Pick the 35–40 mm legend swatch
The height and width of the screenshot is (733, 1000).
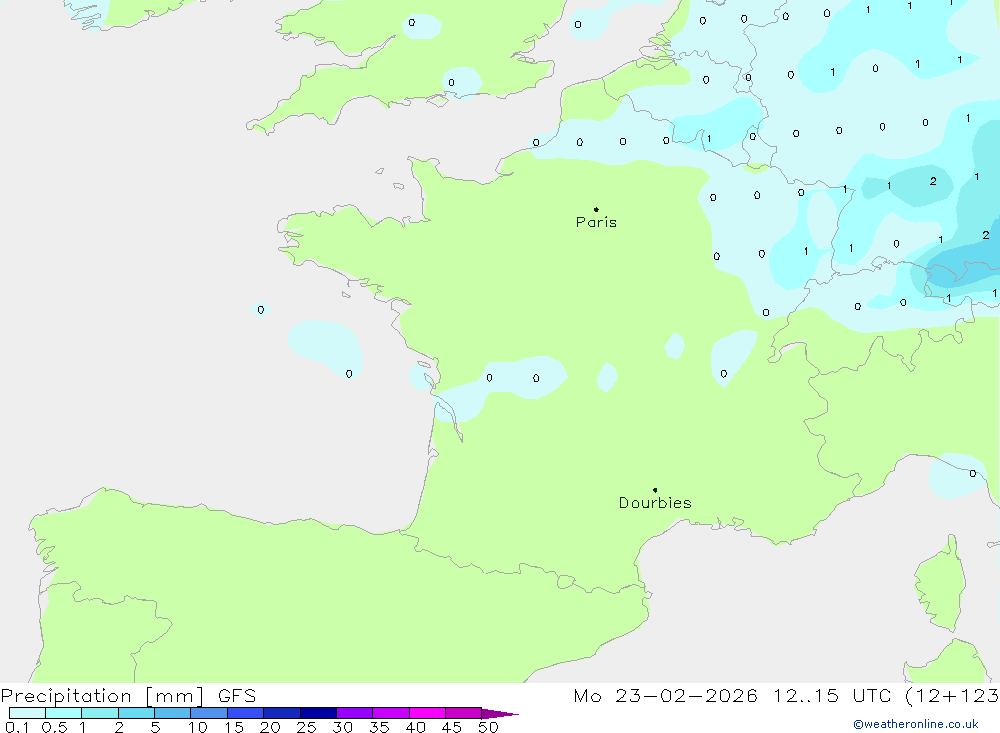(391, 713)
